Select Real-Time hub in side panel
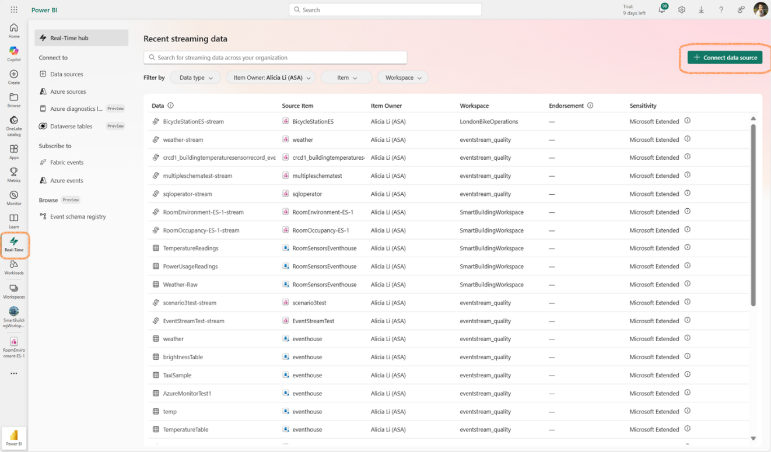771x452 pixels. click(81, 38)
